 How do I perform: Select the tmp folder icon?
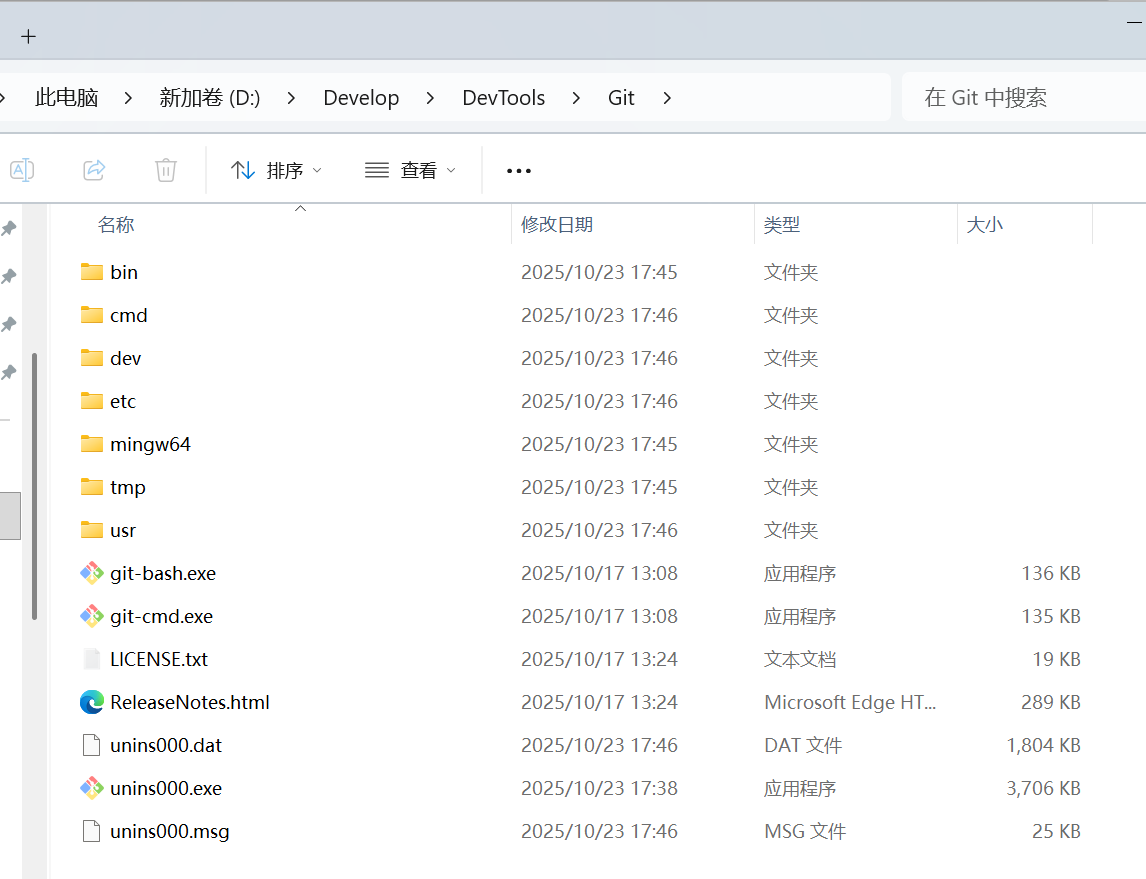(x=91, y=487)
